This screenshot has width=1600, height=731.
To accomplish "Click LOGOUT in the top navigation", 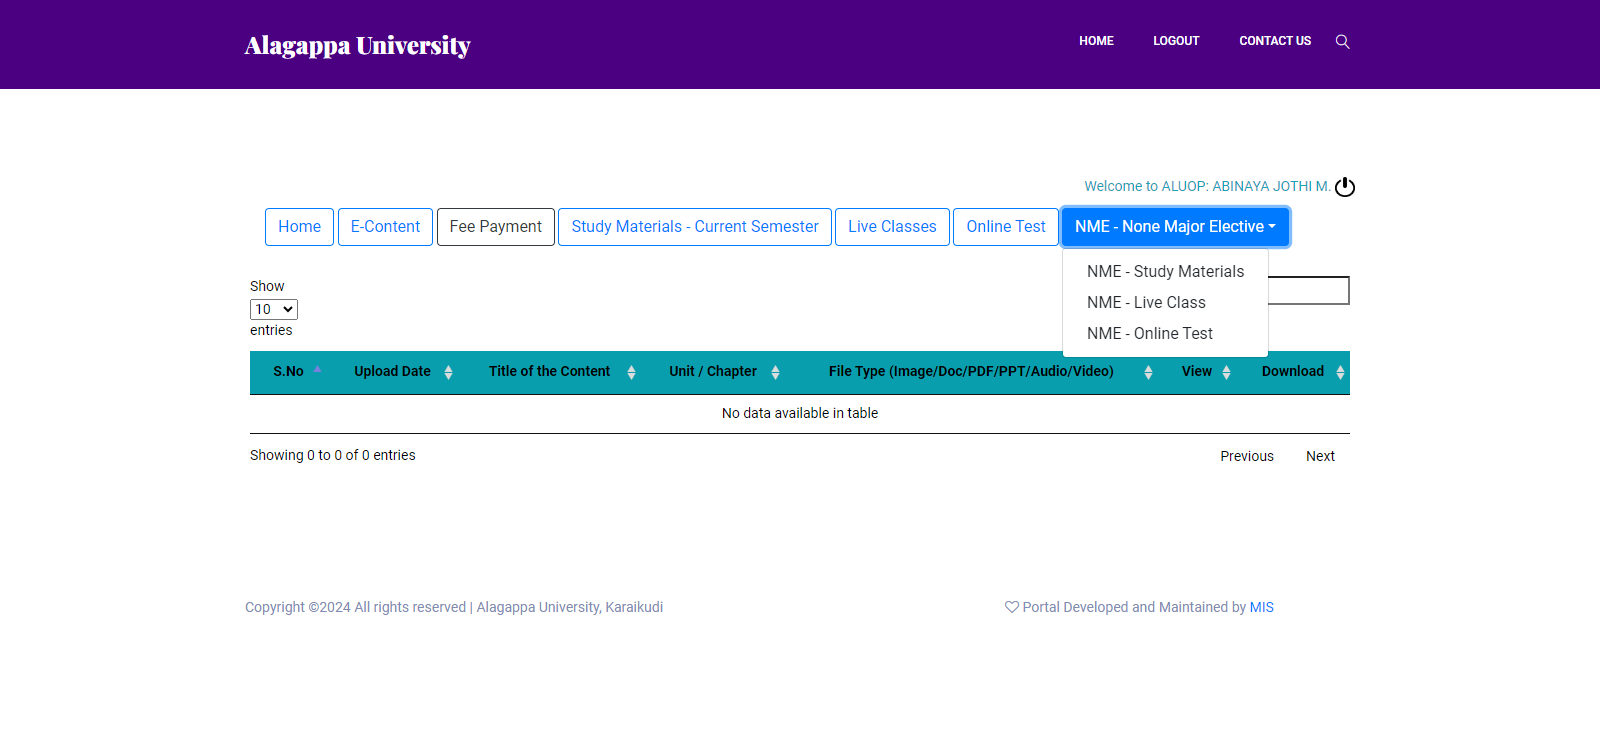I will click(1176, 41).
